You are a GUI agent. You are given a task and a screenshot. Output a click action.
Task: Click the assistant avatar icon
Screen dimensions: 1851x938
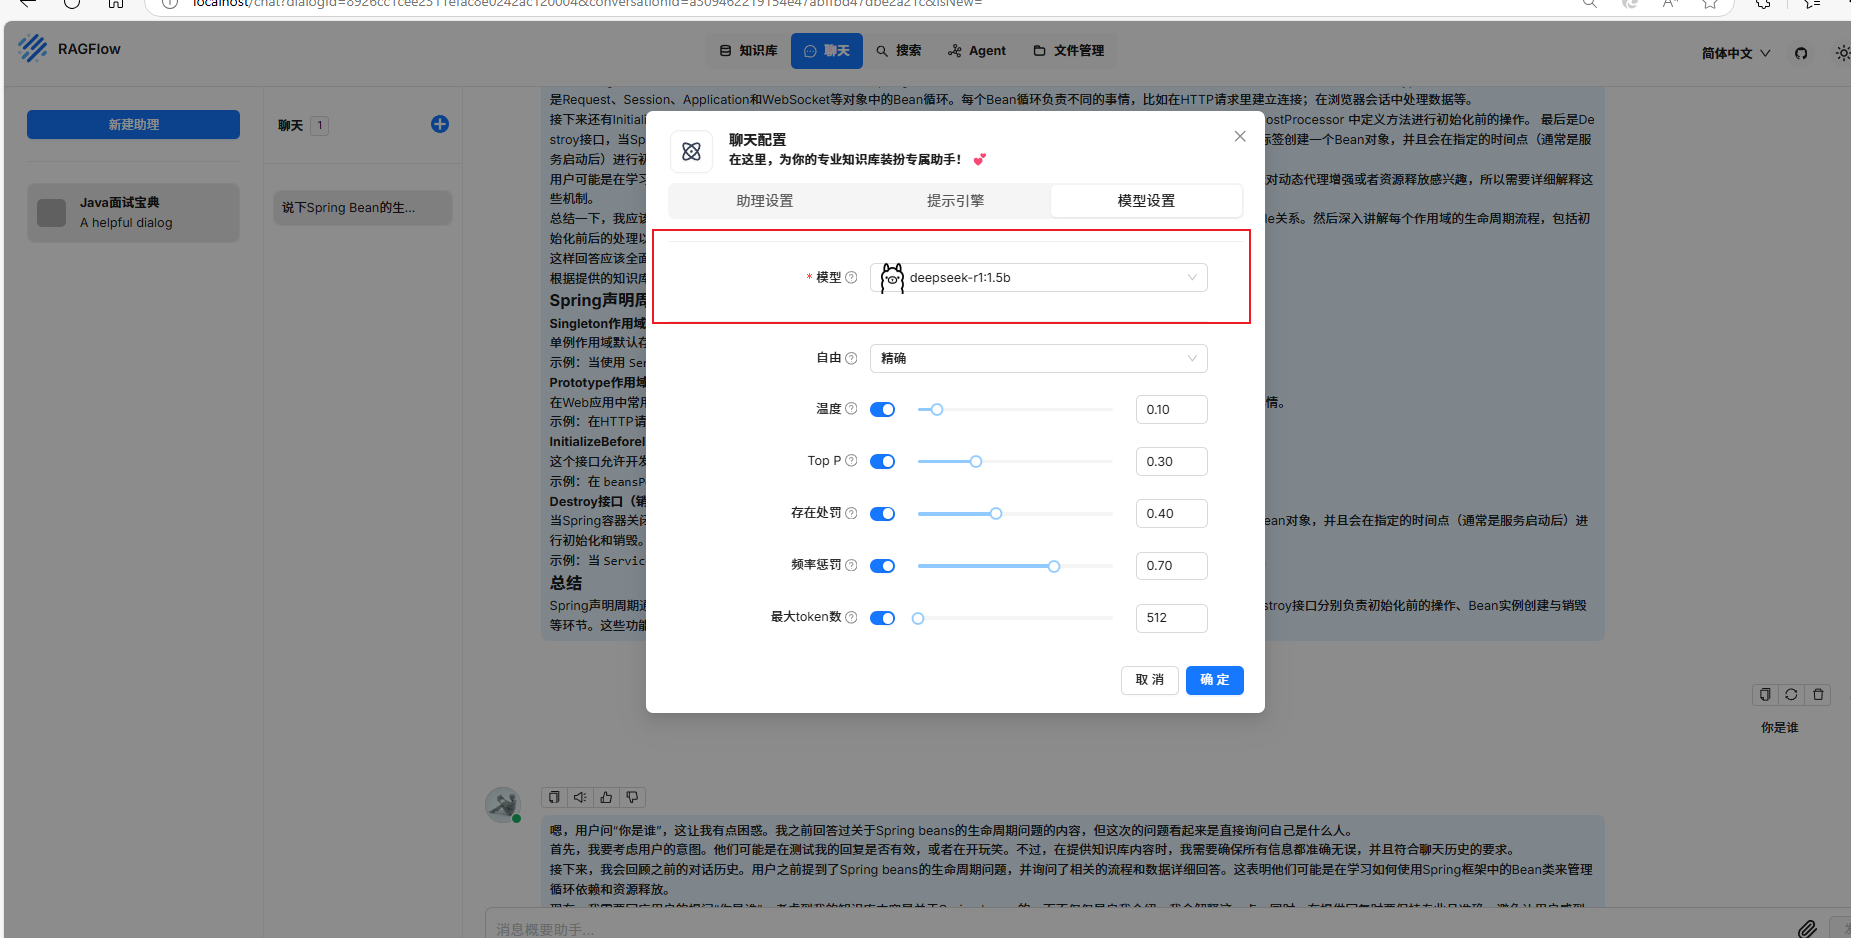coord(503,804)
